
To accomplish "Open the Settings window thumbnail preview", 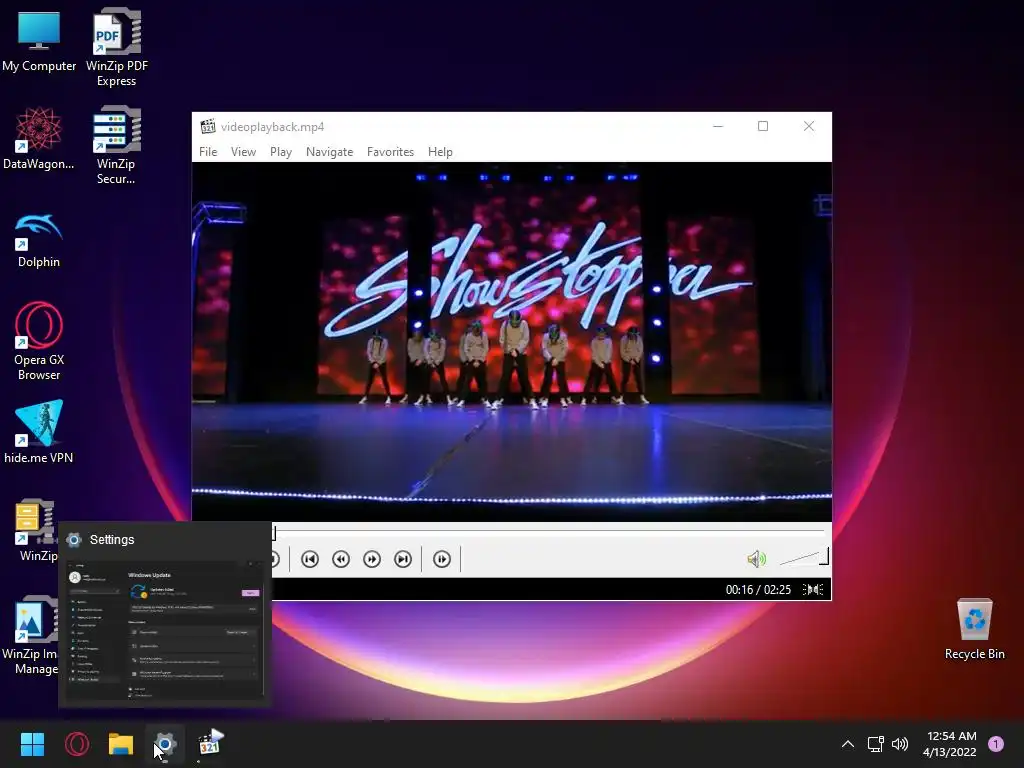I will [165, 630].
